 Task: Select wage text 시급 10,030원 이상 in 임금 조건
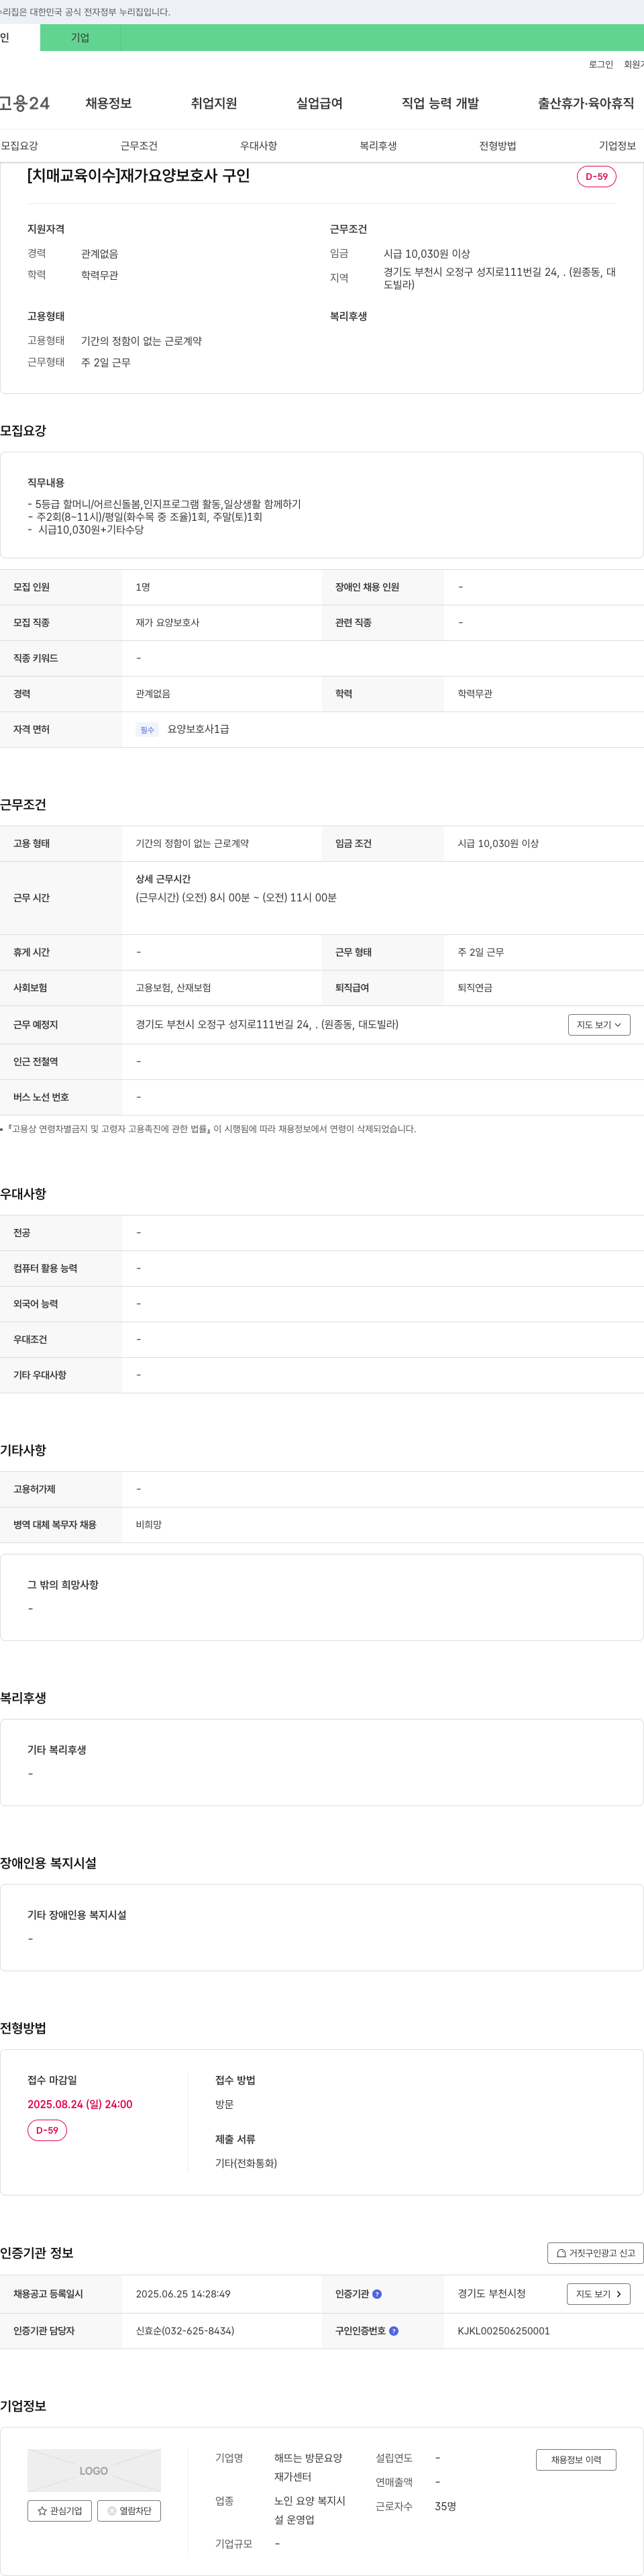498,844
